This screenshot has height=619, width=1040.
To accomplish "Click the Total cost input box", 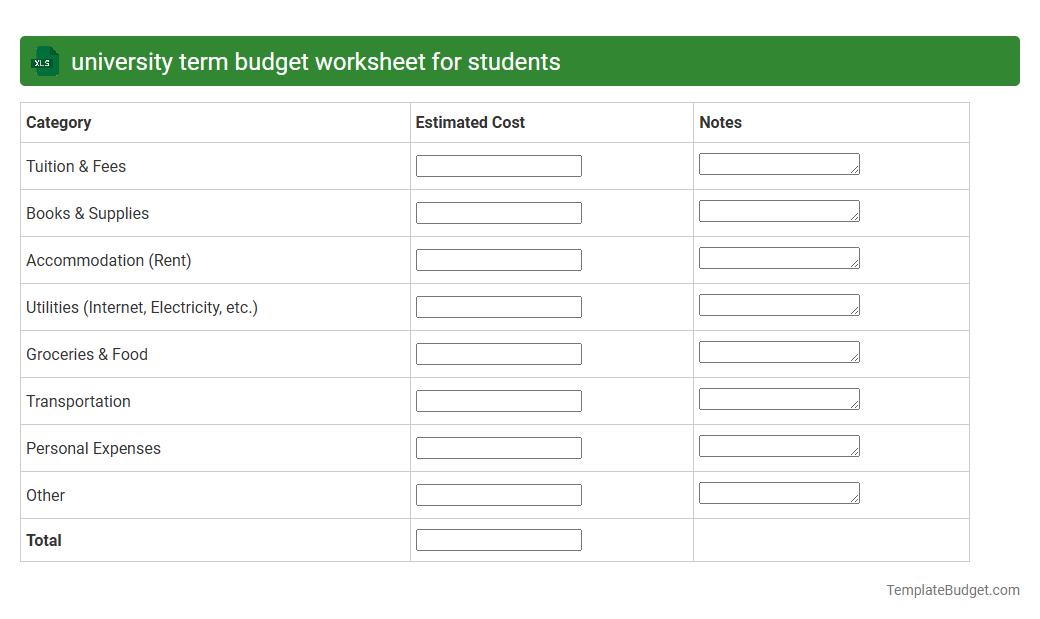I will click(x=498, y=539).
